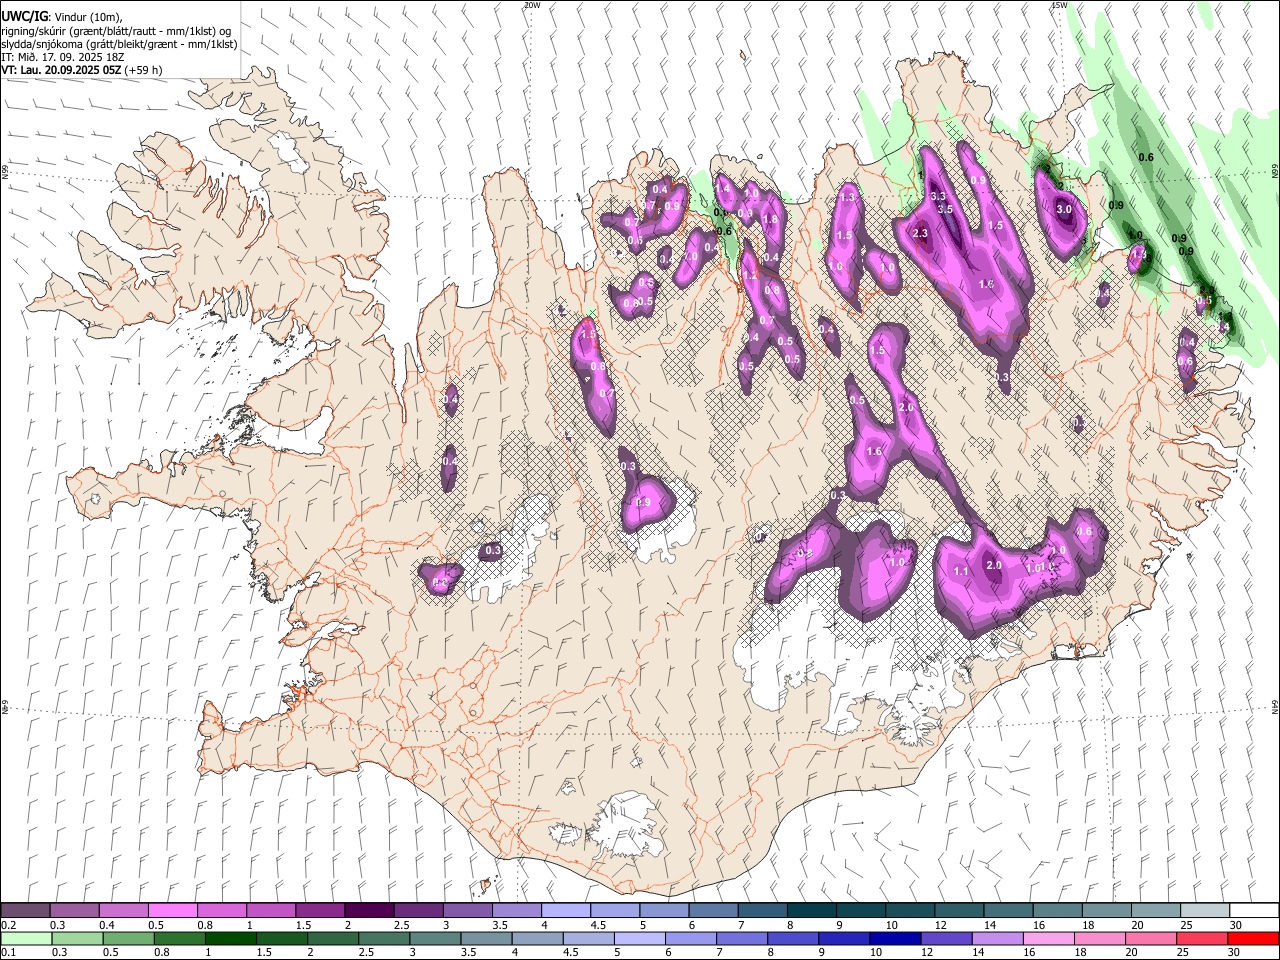Pick the violet 12 swatch in bottom legend
This screenshot has height=960, width=1280.
point(945,939)
